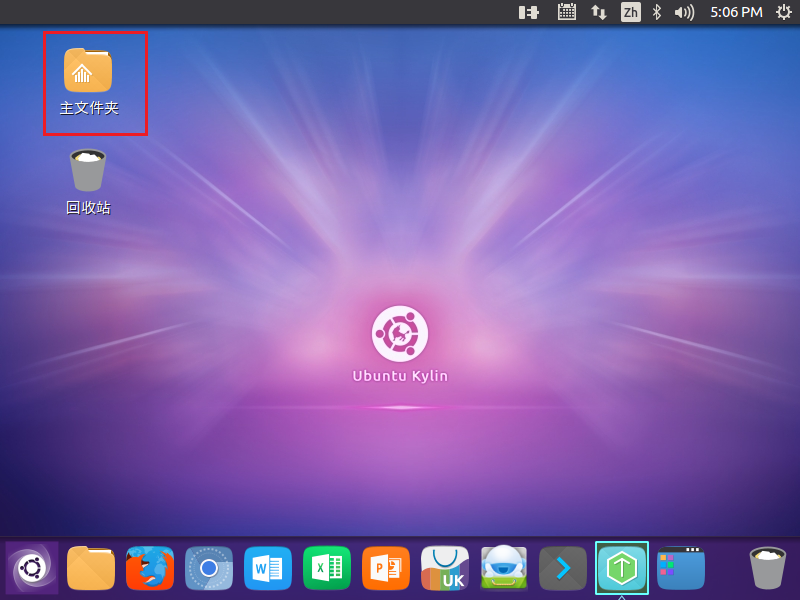The width and height of the screenshot is (800, 600).
Task: Open the robot assistant shopping-basket app
Action: pos(504,568)
